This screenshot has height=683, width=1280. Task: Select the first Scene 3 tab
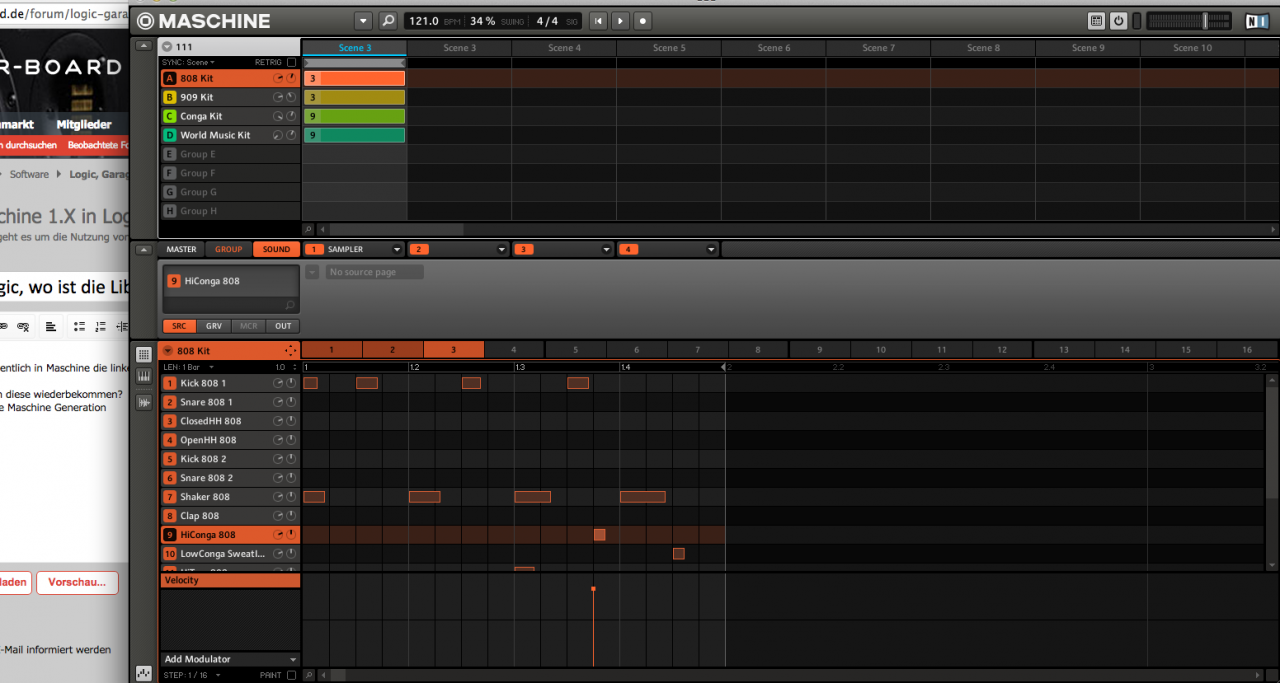coord(354,48)
